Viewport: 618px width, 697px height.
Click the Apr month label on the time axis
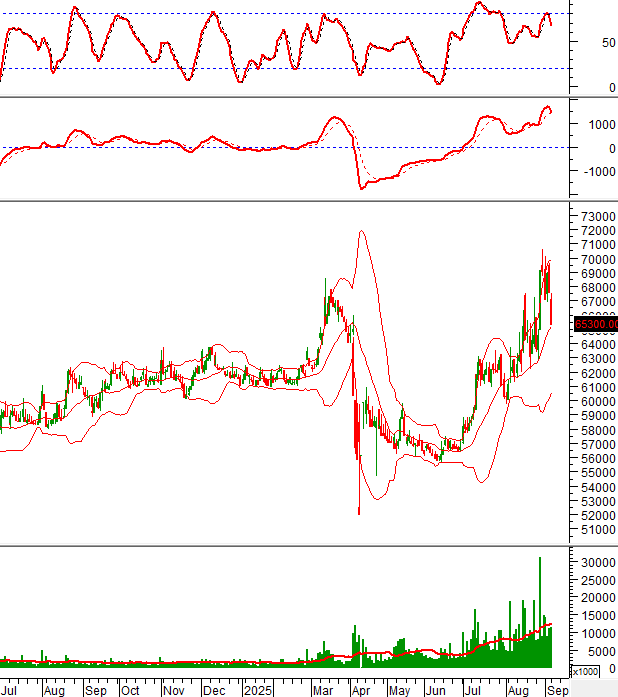[x=360, y=689]
